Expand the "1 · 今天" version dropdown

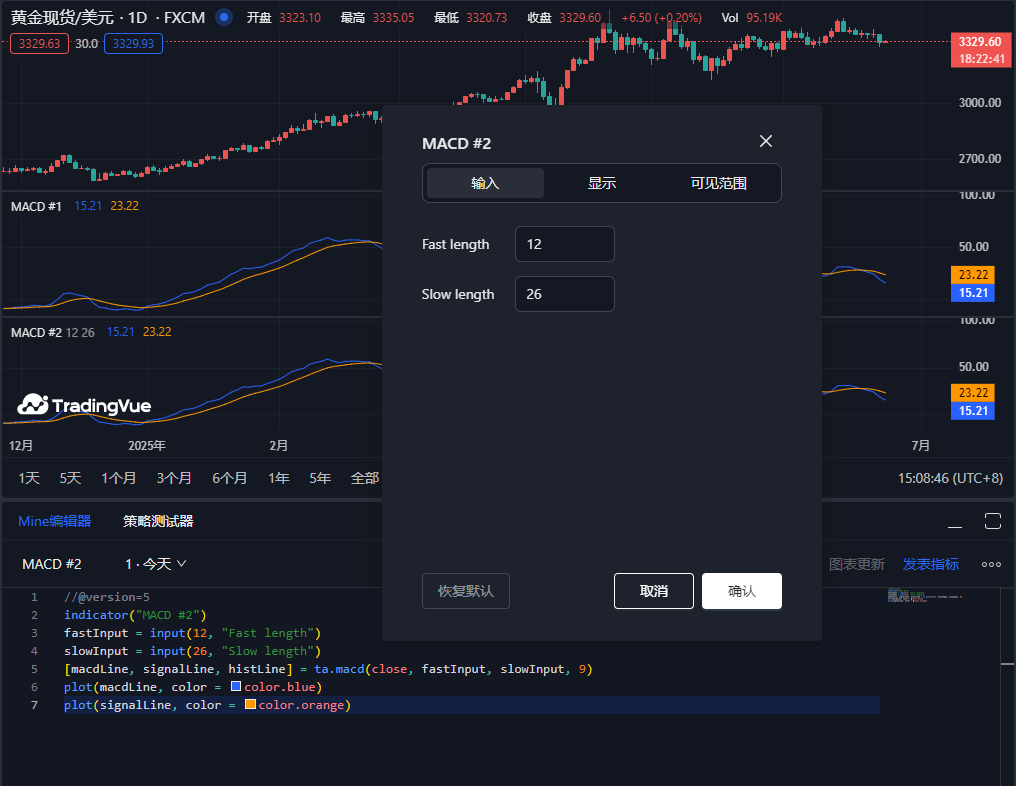pos(156,564)
